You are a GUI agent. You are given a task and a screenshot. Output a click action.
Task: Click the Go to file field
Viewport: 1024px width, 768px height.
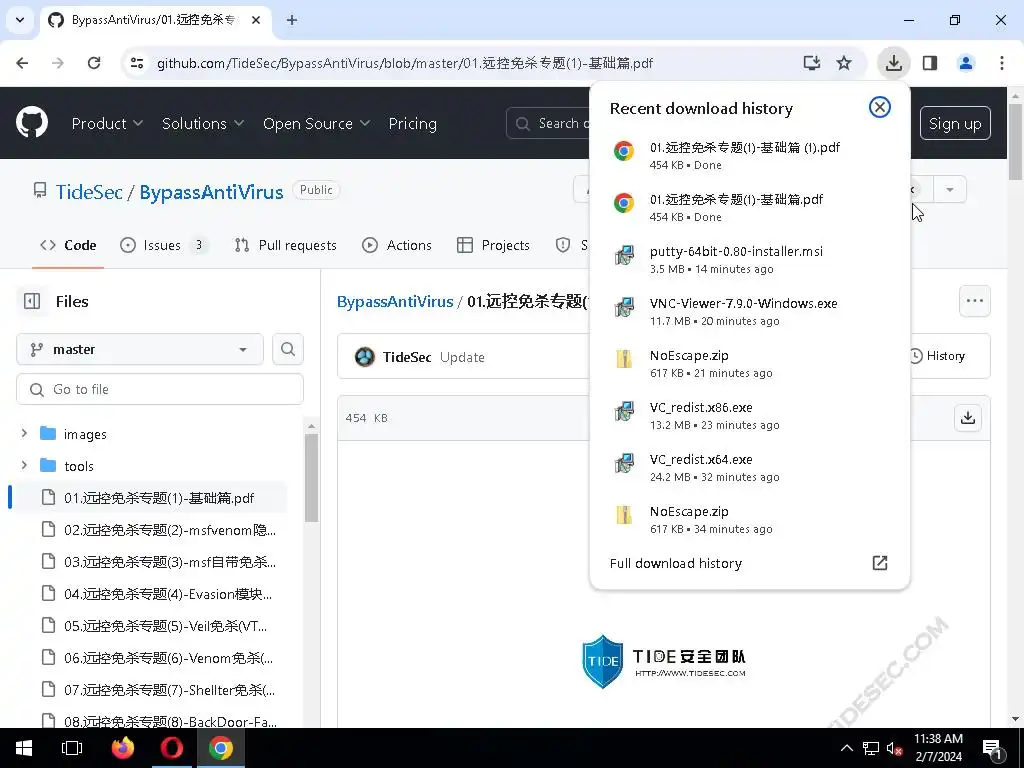point(160,389)
